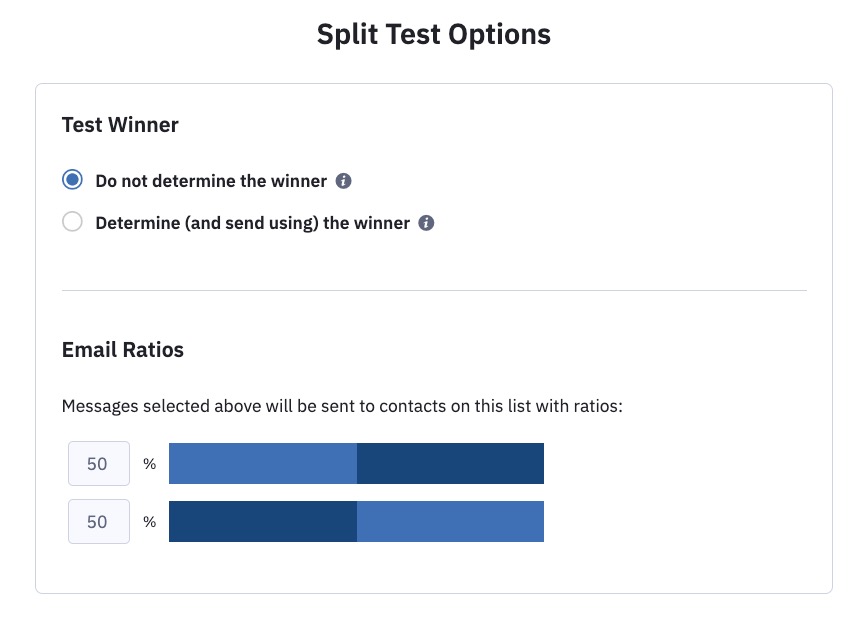
Task: Click the info icon beside 'Do not determine the winner'
Action: tap(343, 180)
